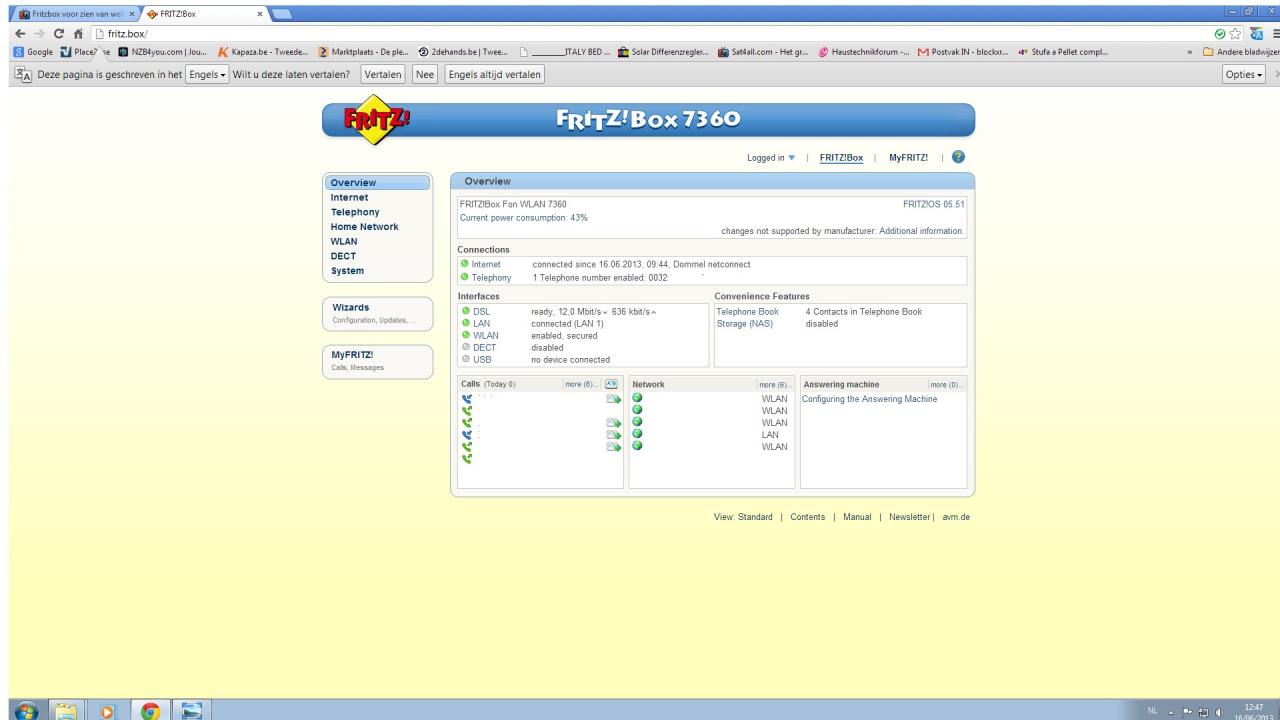Open the System sidebar menu item
Screen dimensions: 1280x720
tap(348, 271)
